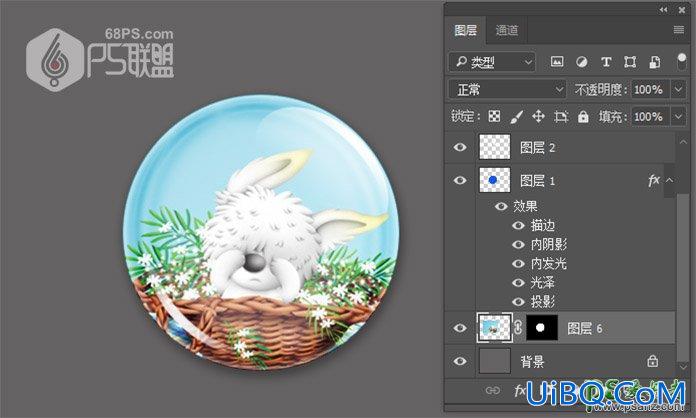Hide 图层 2 with its eye icon
Image resolution: width=696 pixels, height=418 pixels.
click(x=460, y=147)
